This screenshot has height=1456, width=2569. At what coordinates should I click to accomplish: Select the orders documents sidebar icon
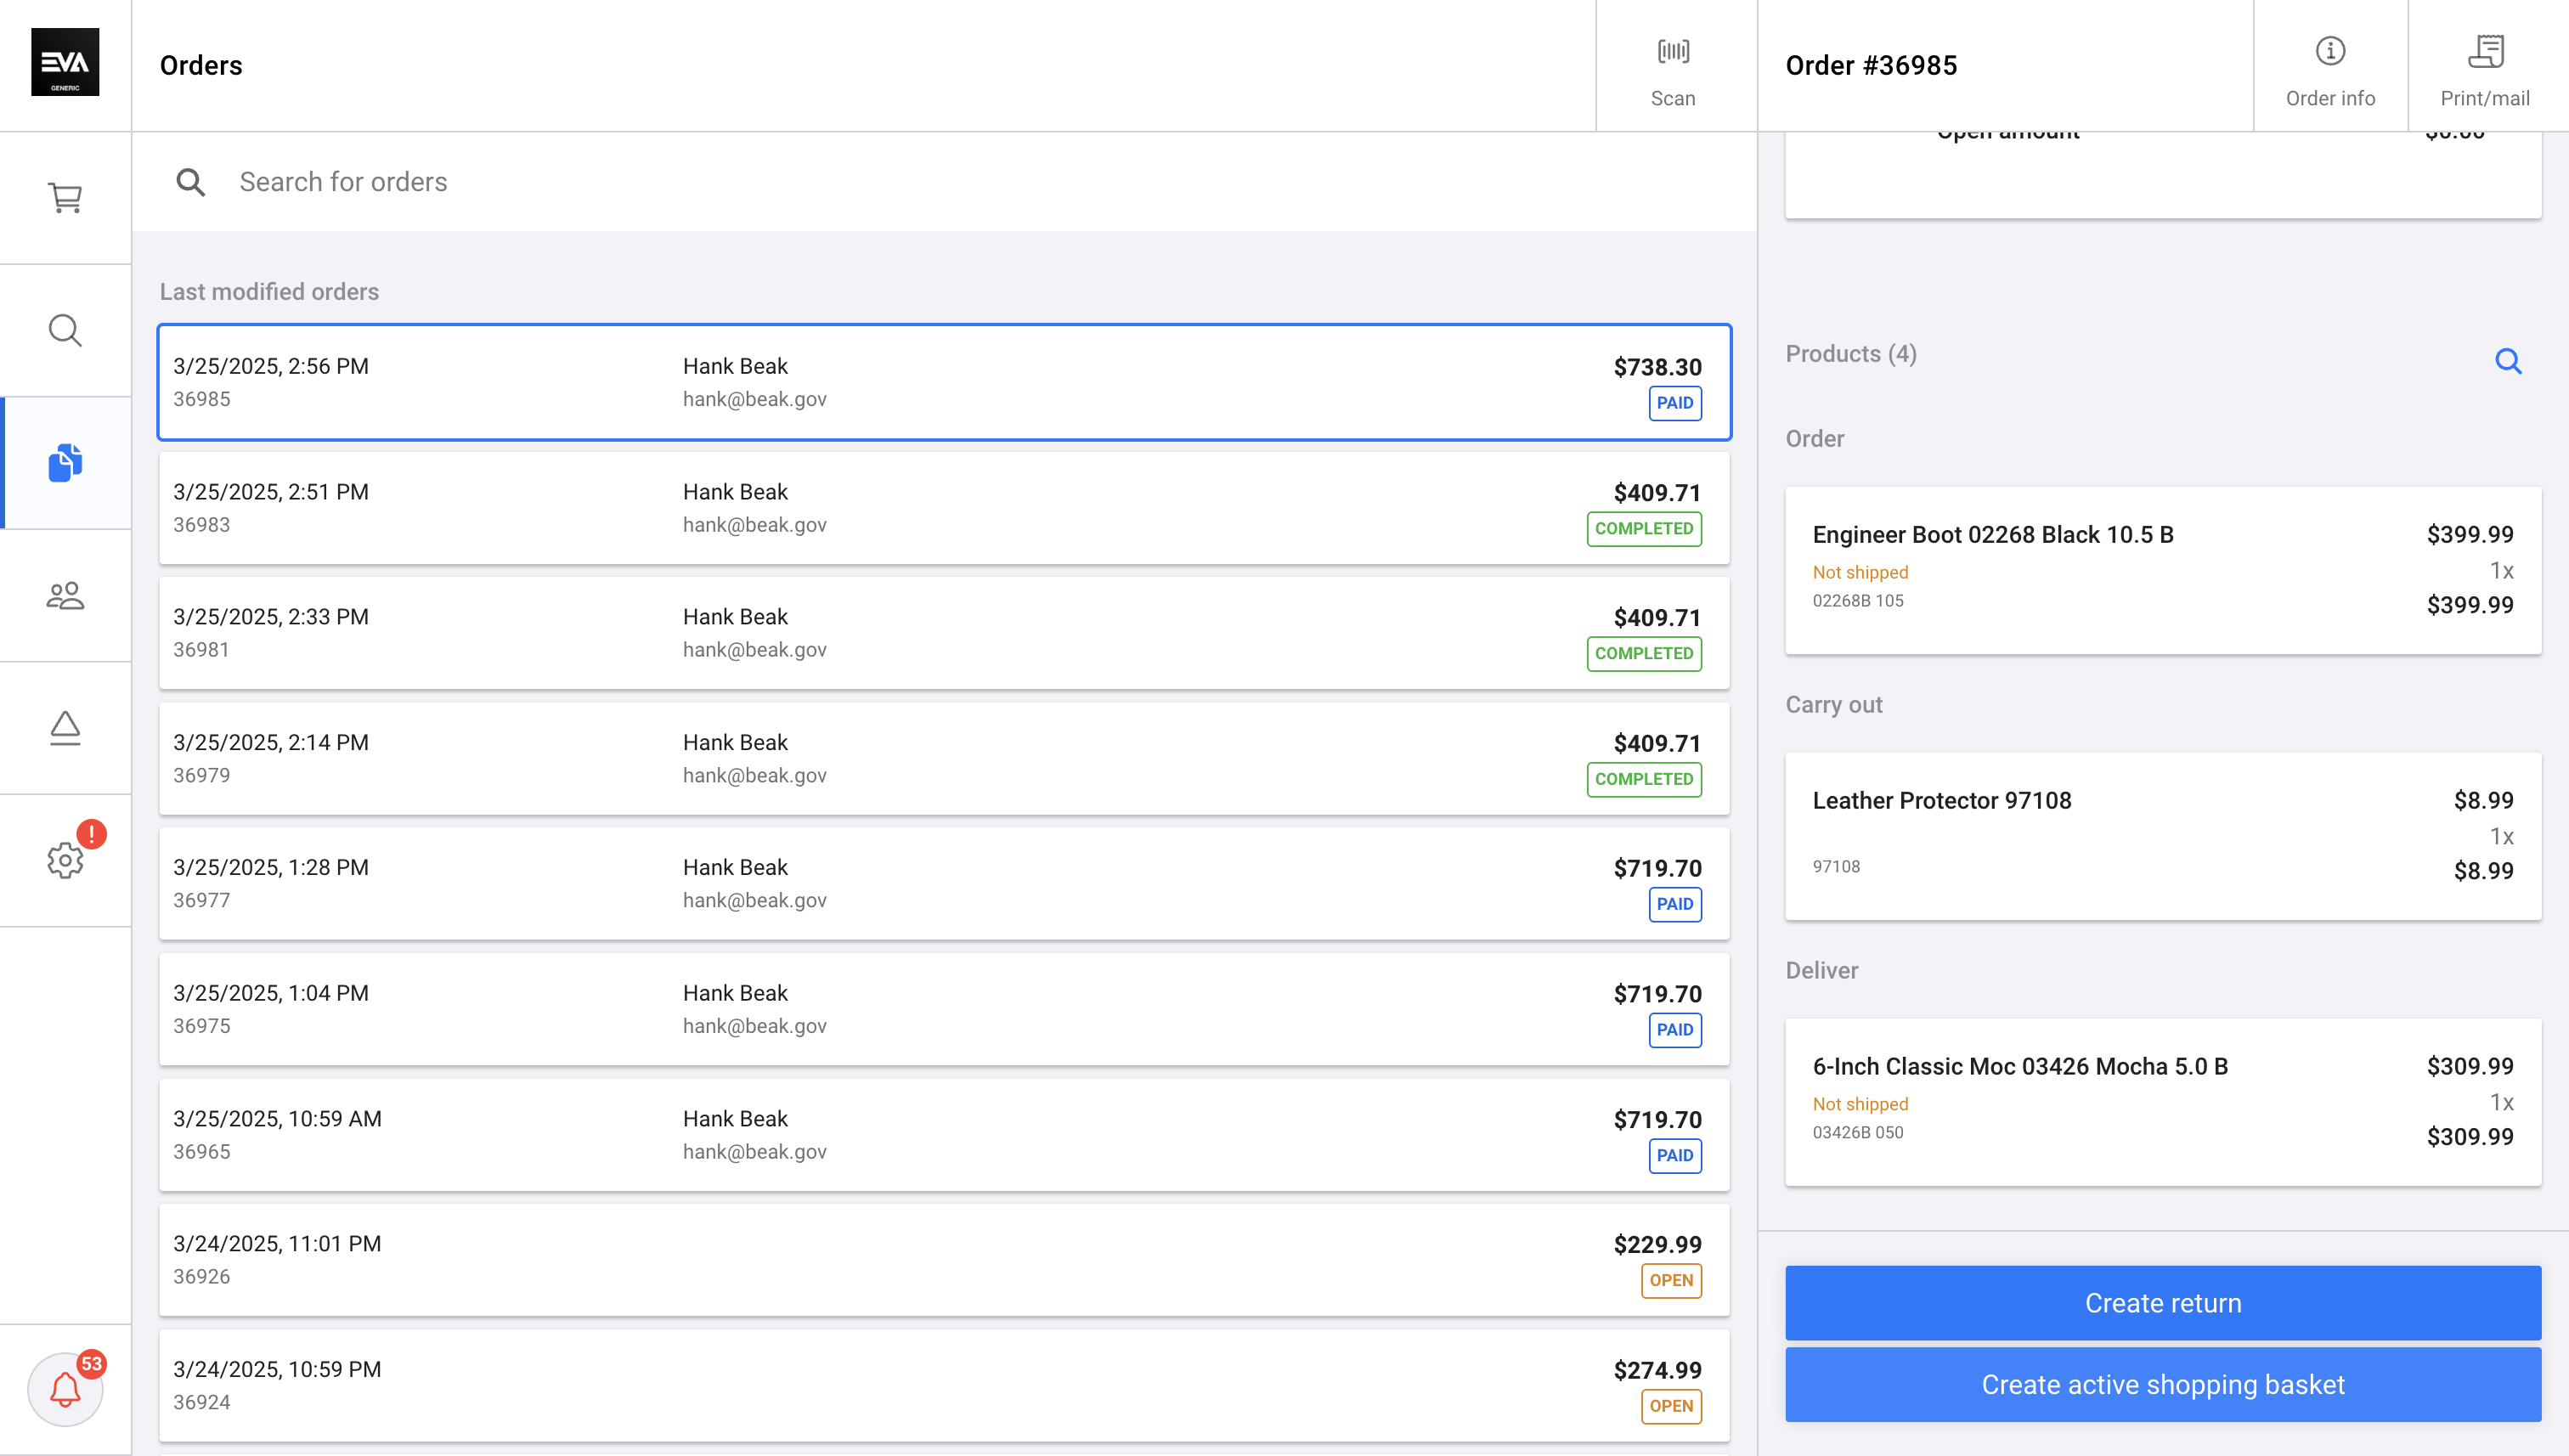[x=65, y=463]
